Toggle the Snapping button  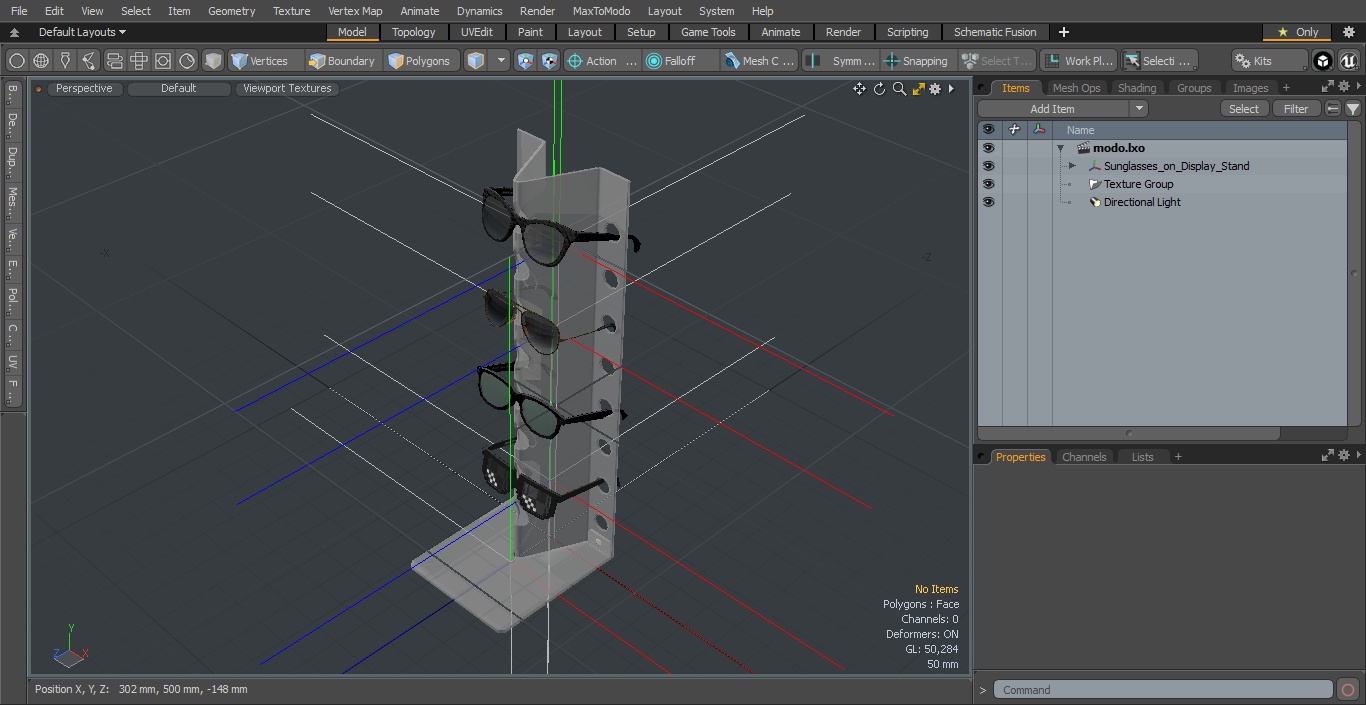(916, 61)
